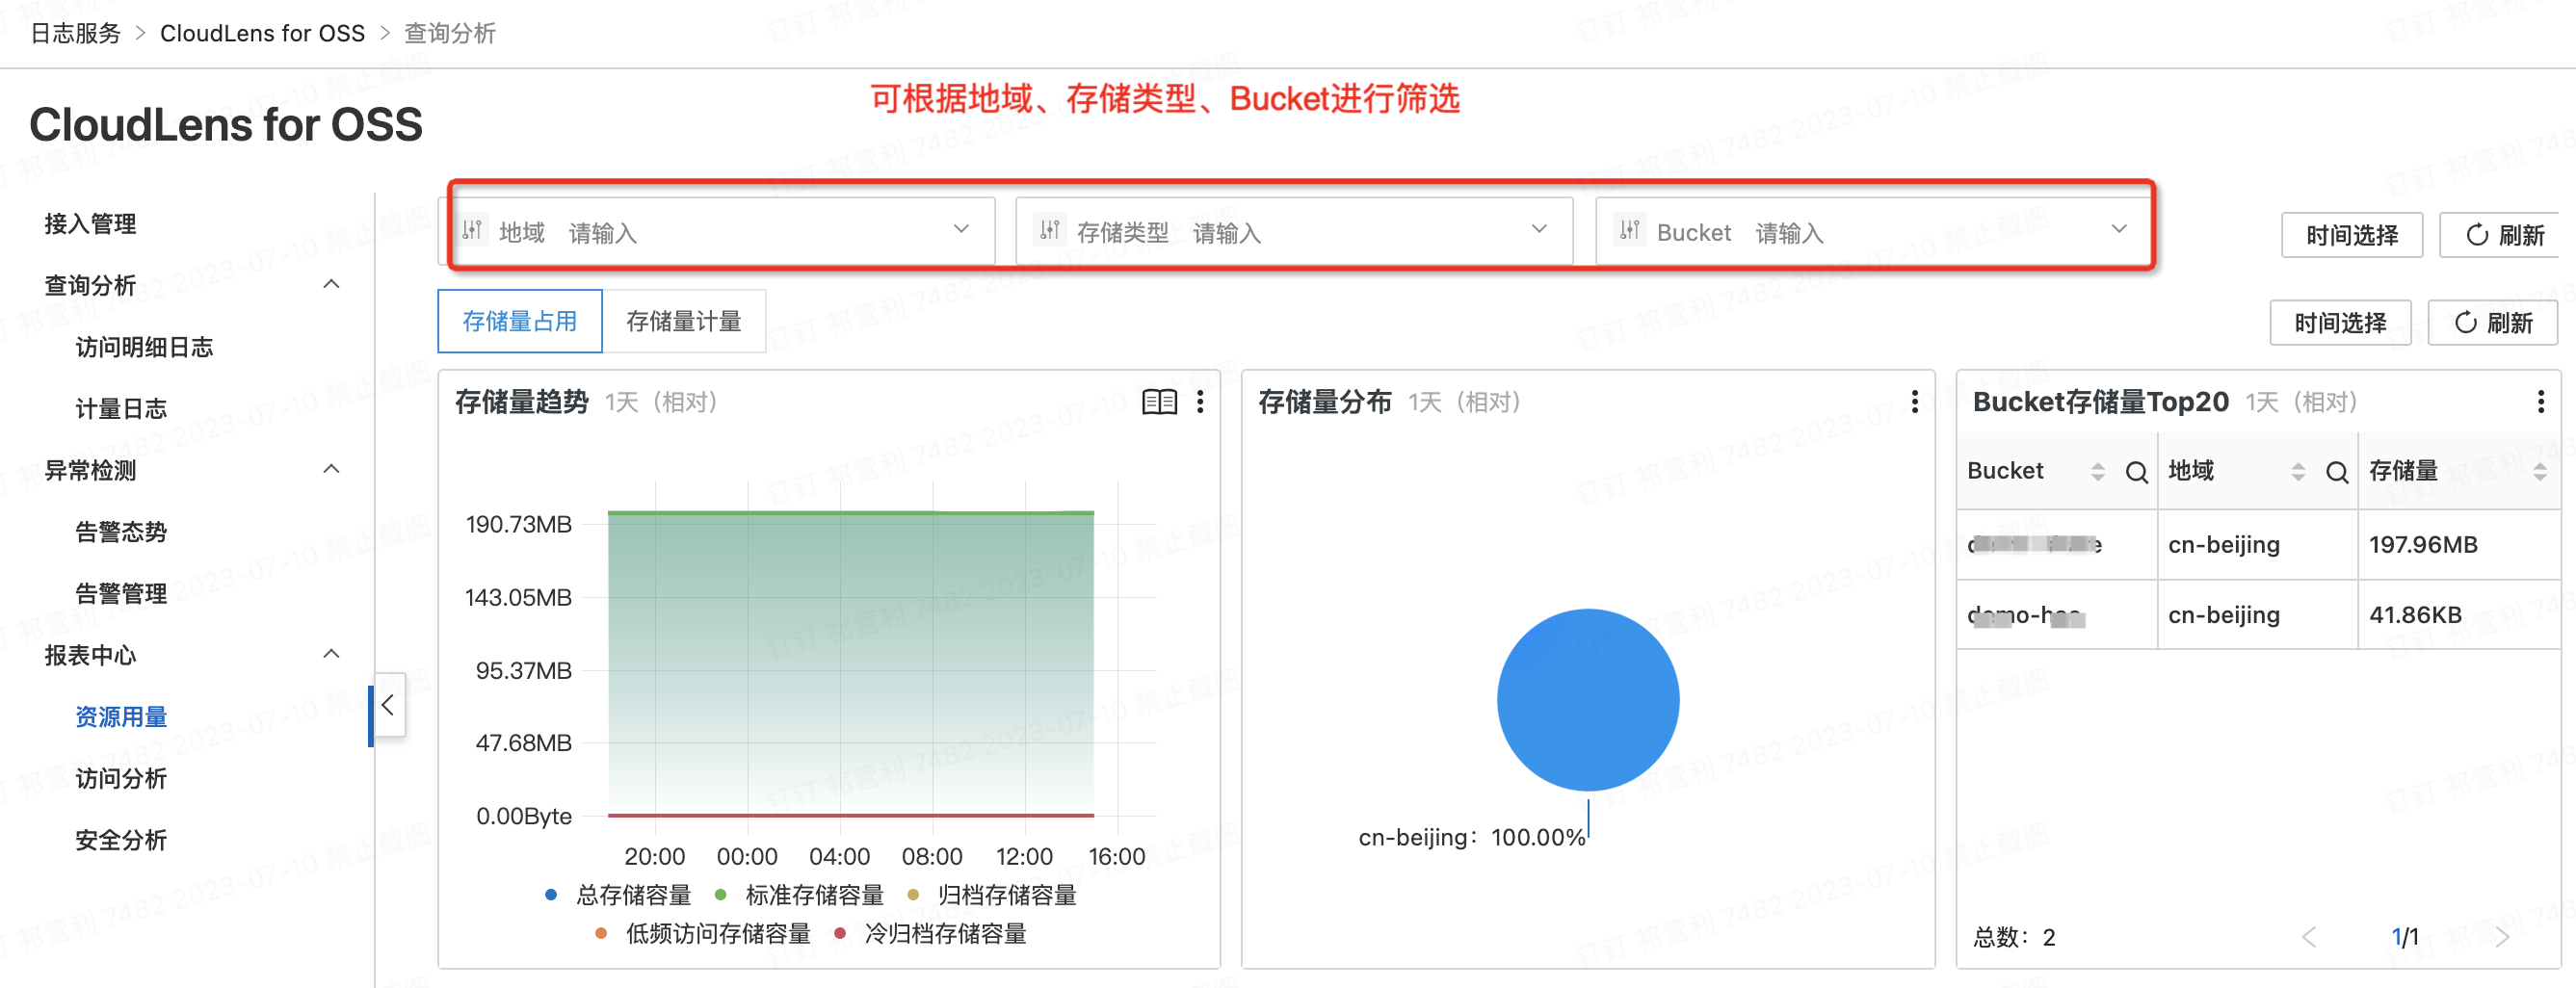The width and height of the screenshot is (2576, 988).
Task: Select 资源用量 in the sidebar
Action: [121, 717]
